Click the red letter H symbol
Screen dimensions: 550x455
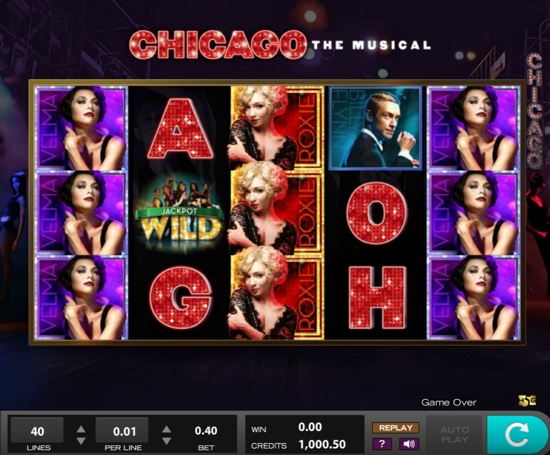(x=377, y=298)
